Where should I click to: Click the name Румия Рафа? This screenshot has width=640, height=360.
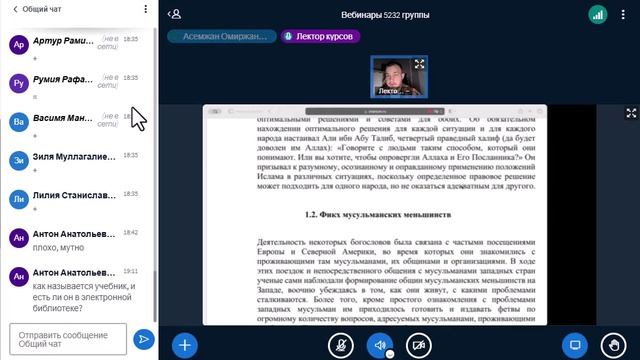coord(63,79)
